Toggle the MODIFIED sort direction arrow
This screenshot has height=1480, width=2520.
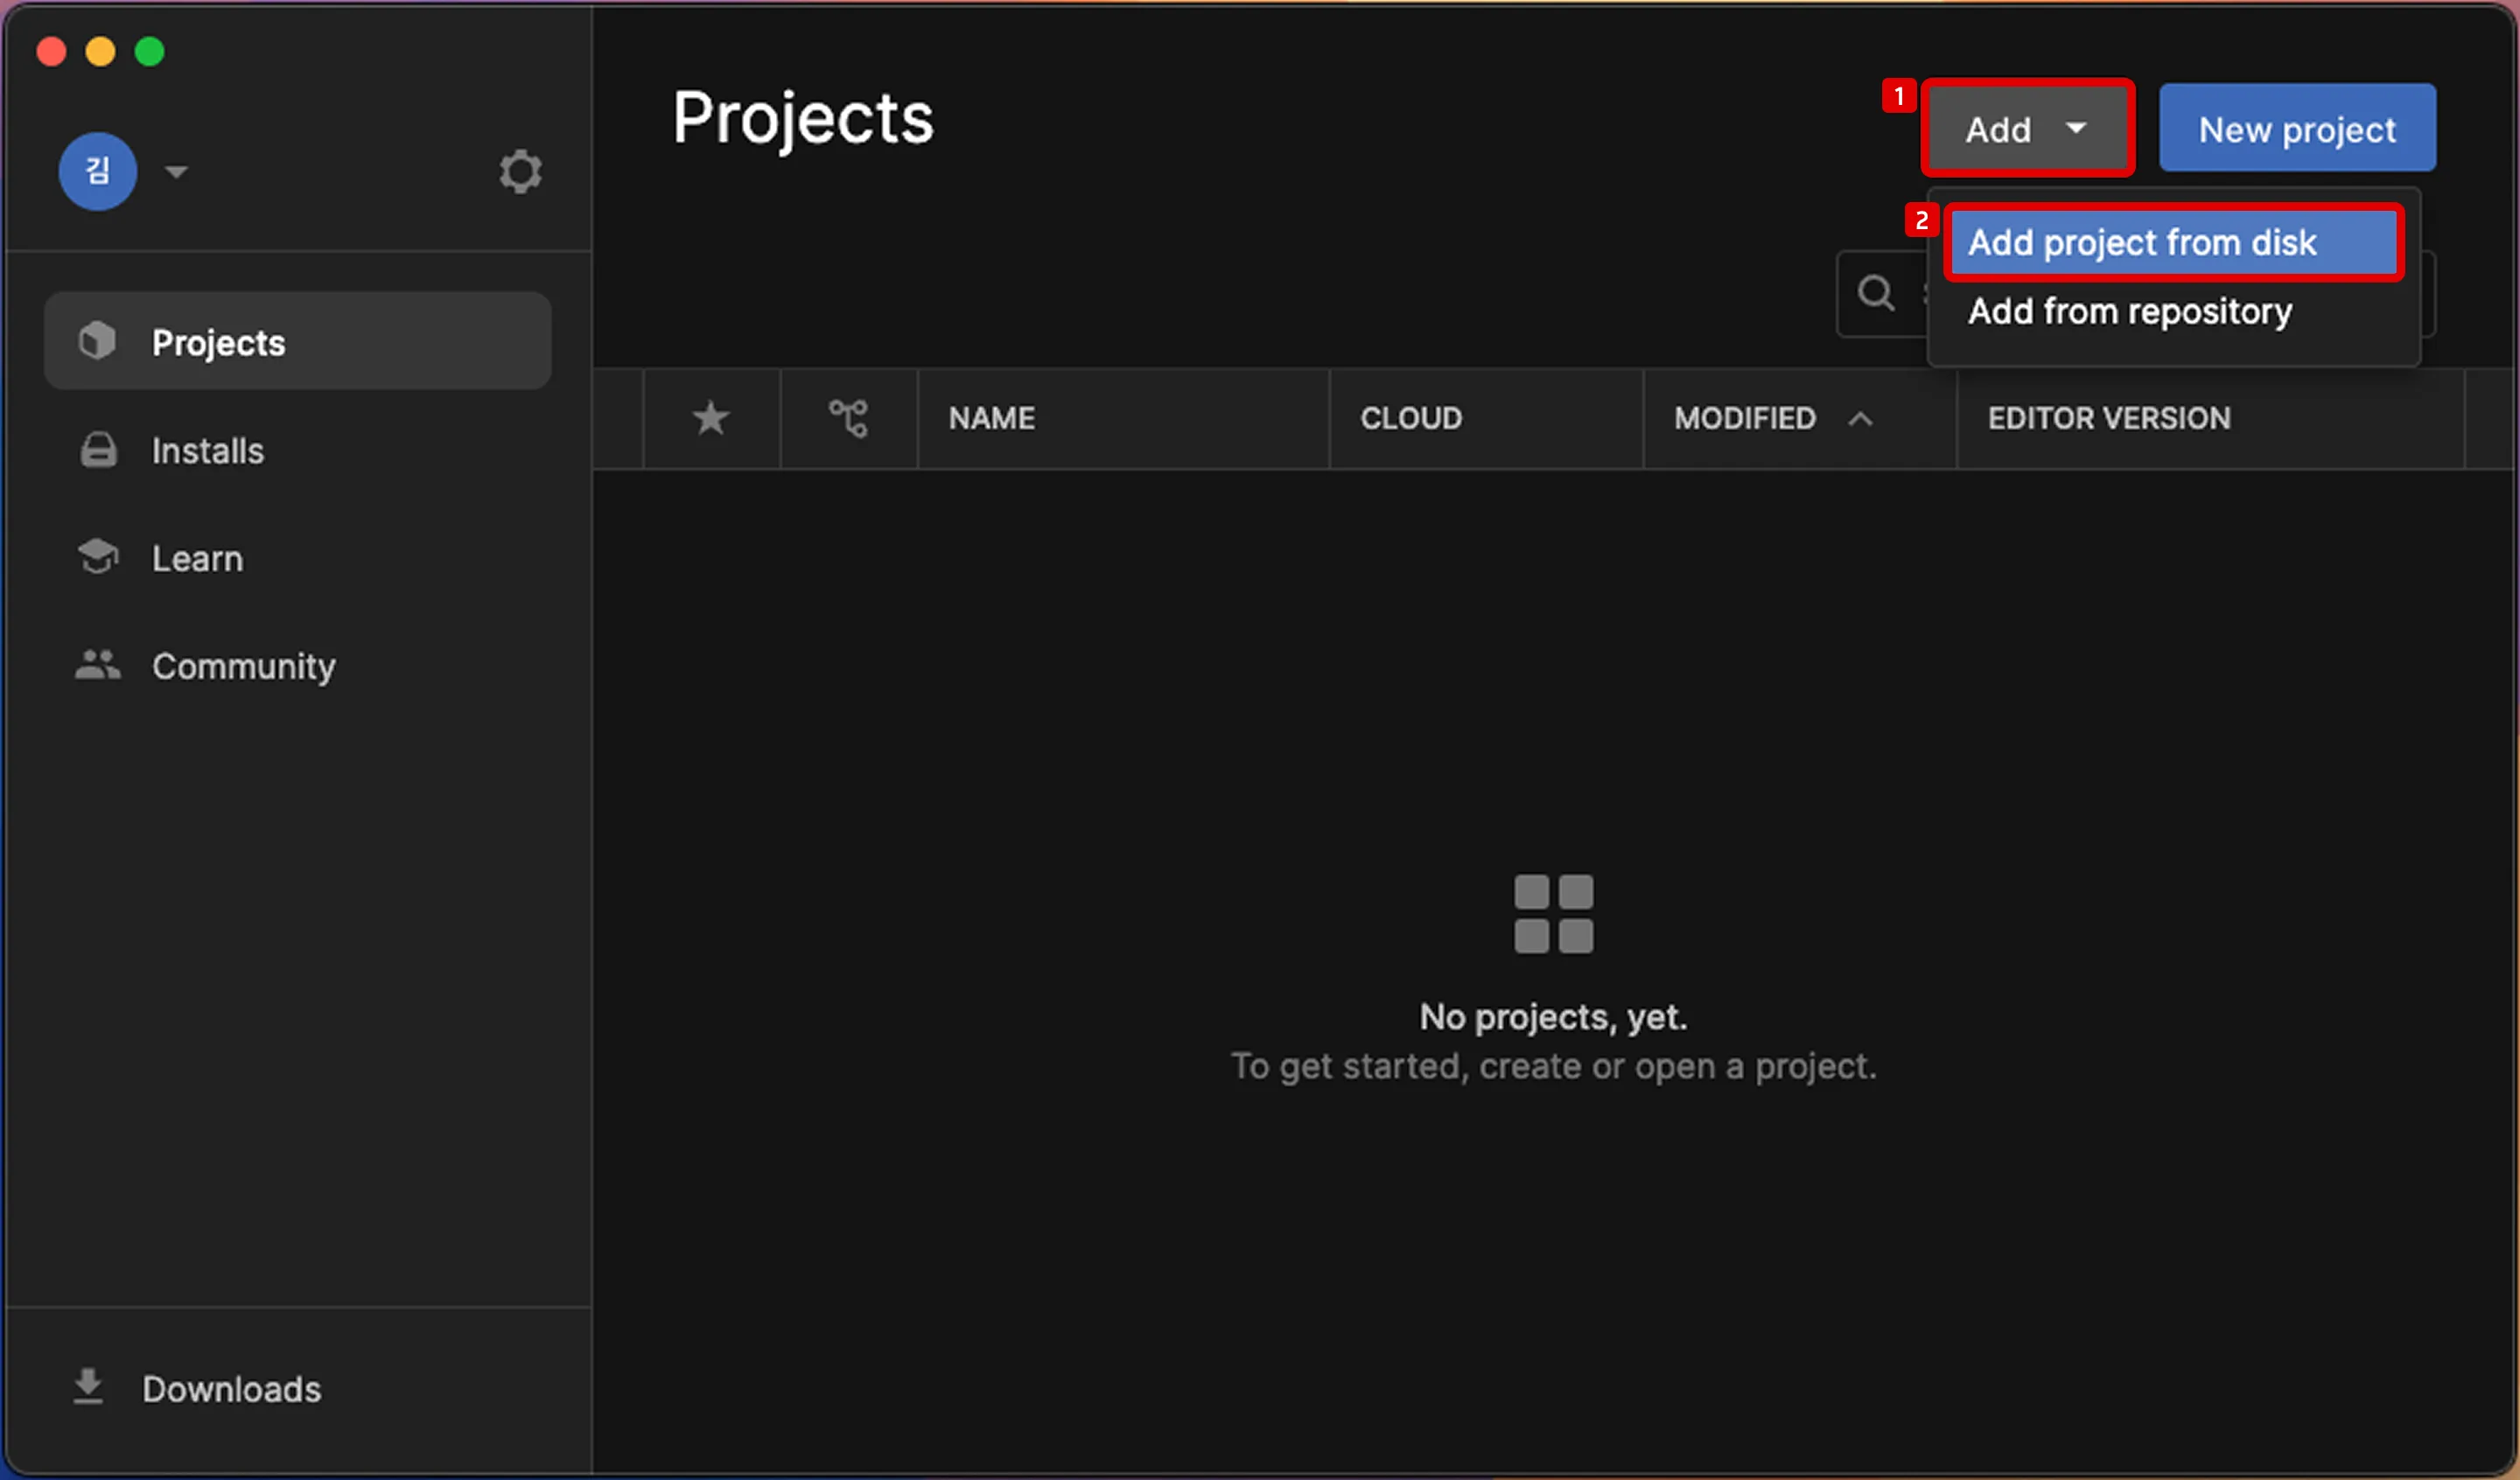[1860, 419]
